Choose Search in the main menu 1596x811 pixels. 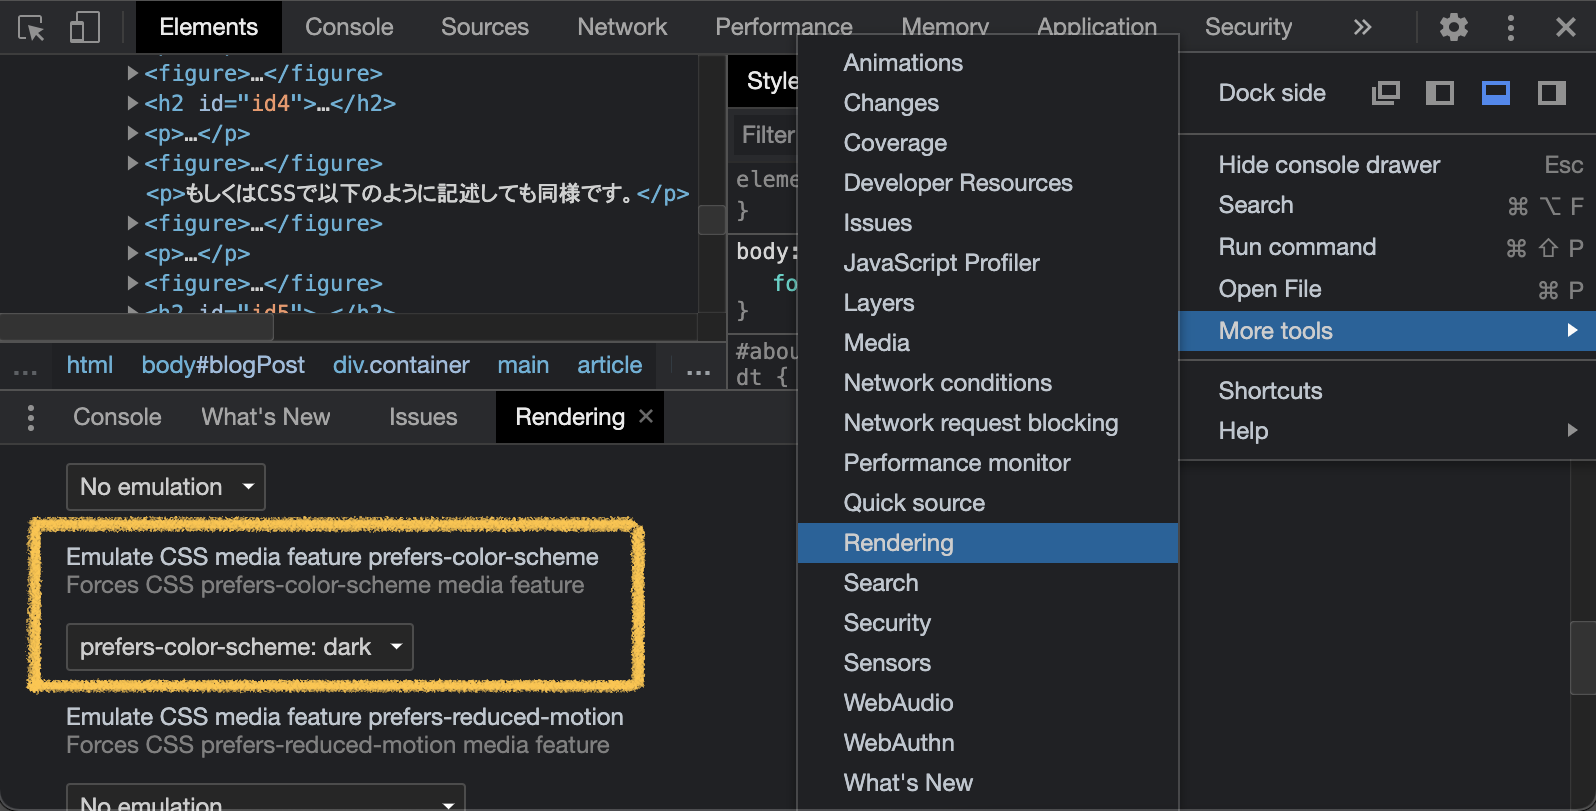pyautogui.click(x=1388, y=205)
